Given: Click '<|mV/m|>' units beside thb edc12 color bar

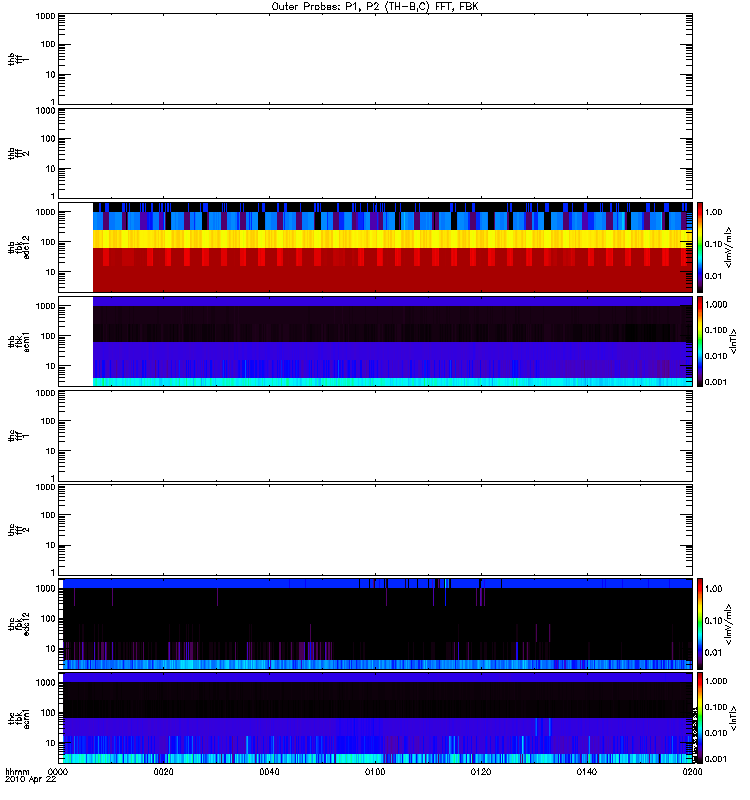Looking at the screenshot, I should (x=729, y=247).
